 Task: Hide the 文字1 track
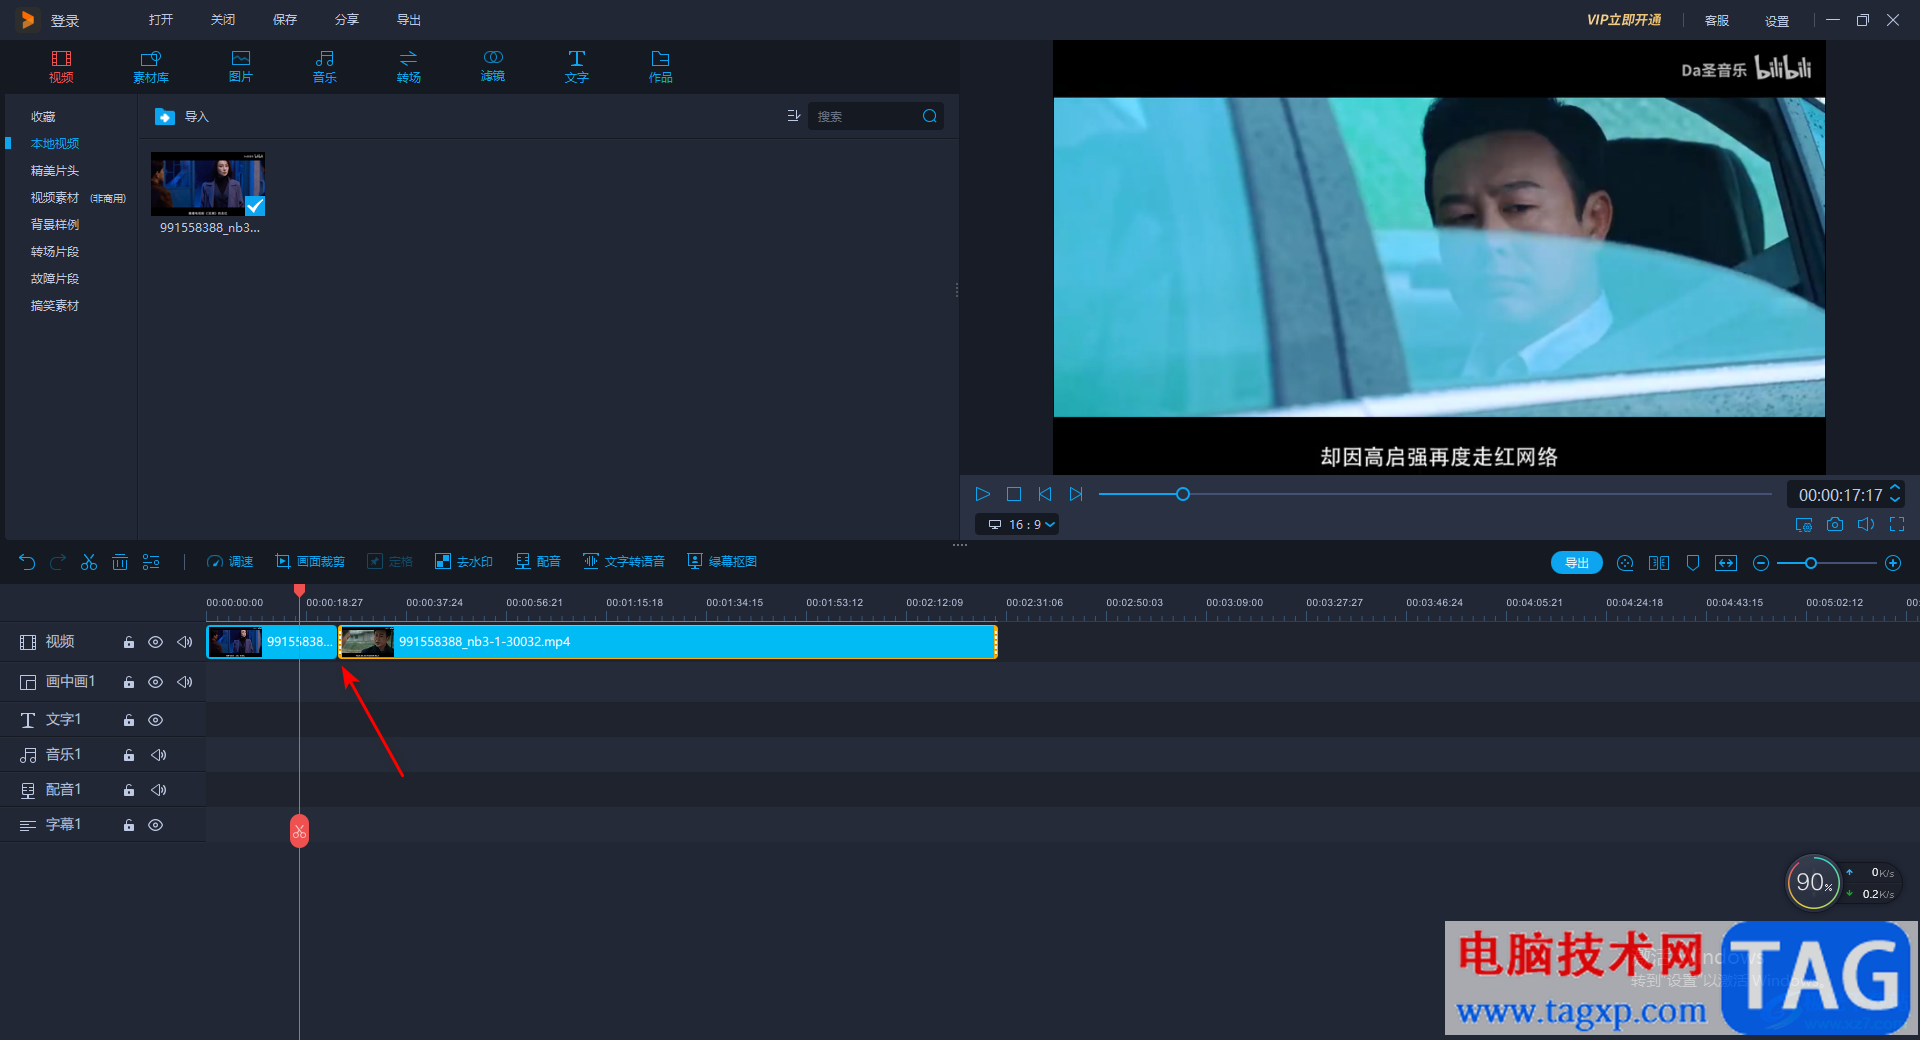[x=156, y=720]
